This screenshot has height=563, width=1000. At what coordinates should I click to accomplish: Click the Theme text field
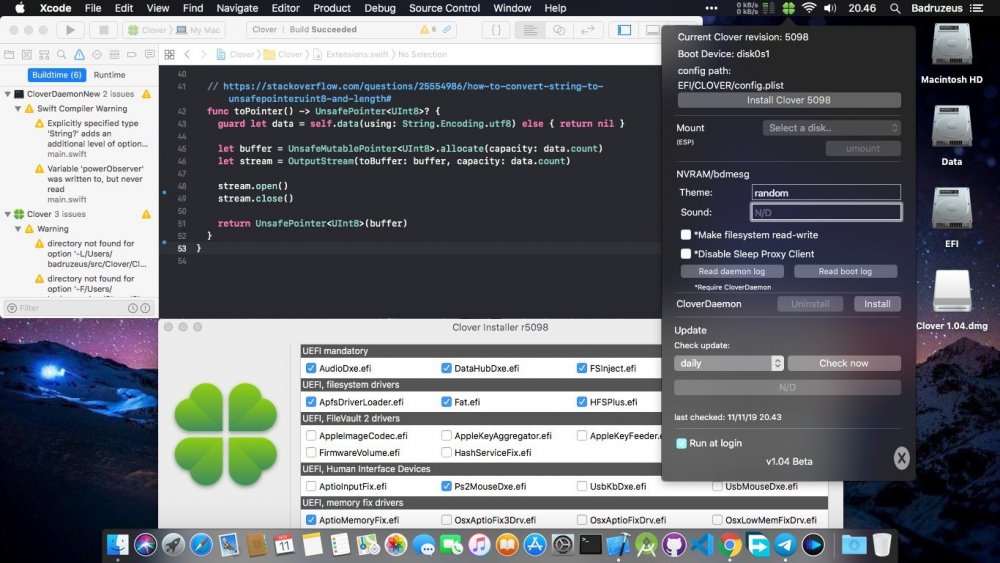coord(826,193)
